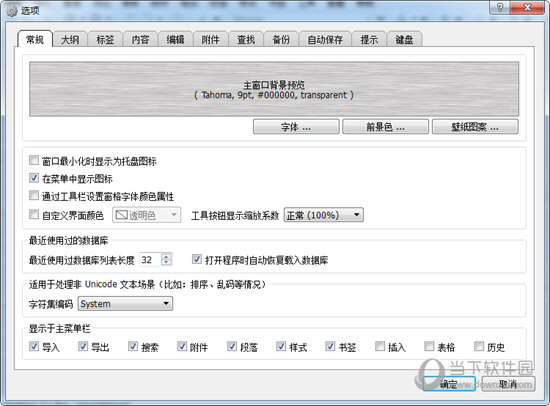
Task: Open the 正常 (100%) scale dropdown
Action: point(323,215)
